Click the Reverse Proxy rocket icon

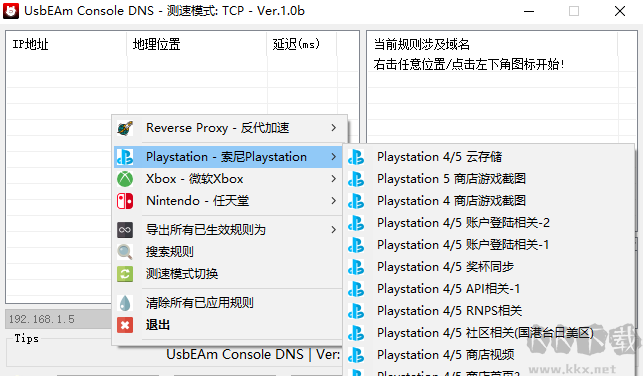[x=125, y=128]
